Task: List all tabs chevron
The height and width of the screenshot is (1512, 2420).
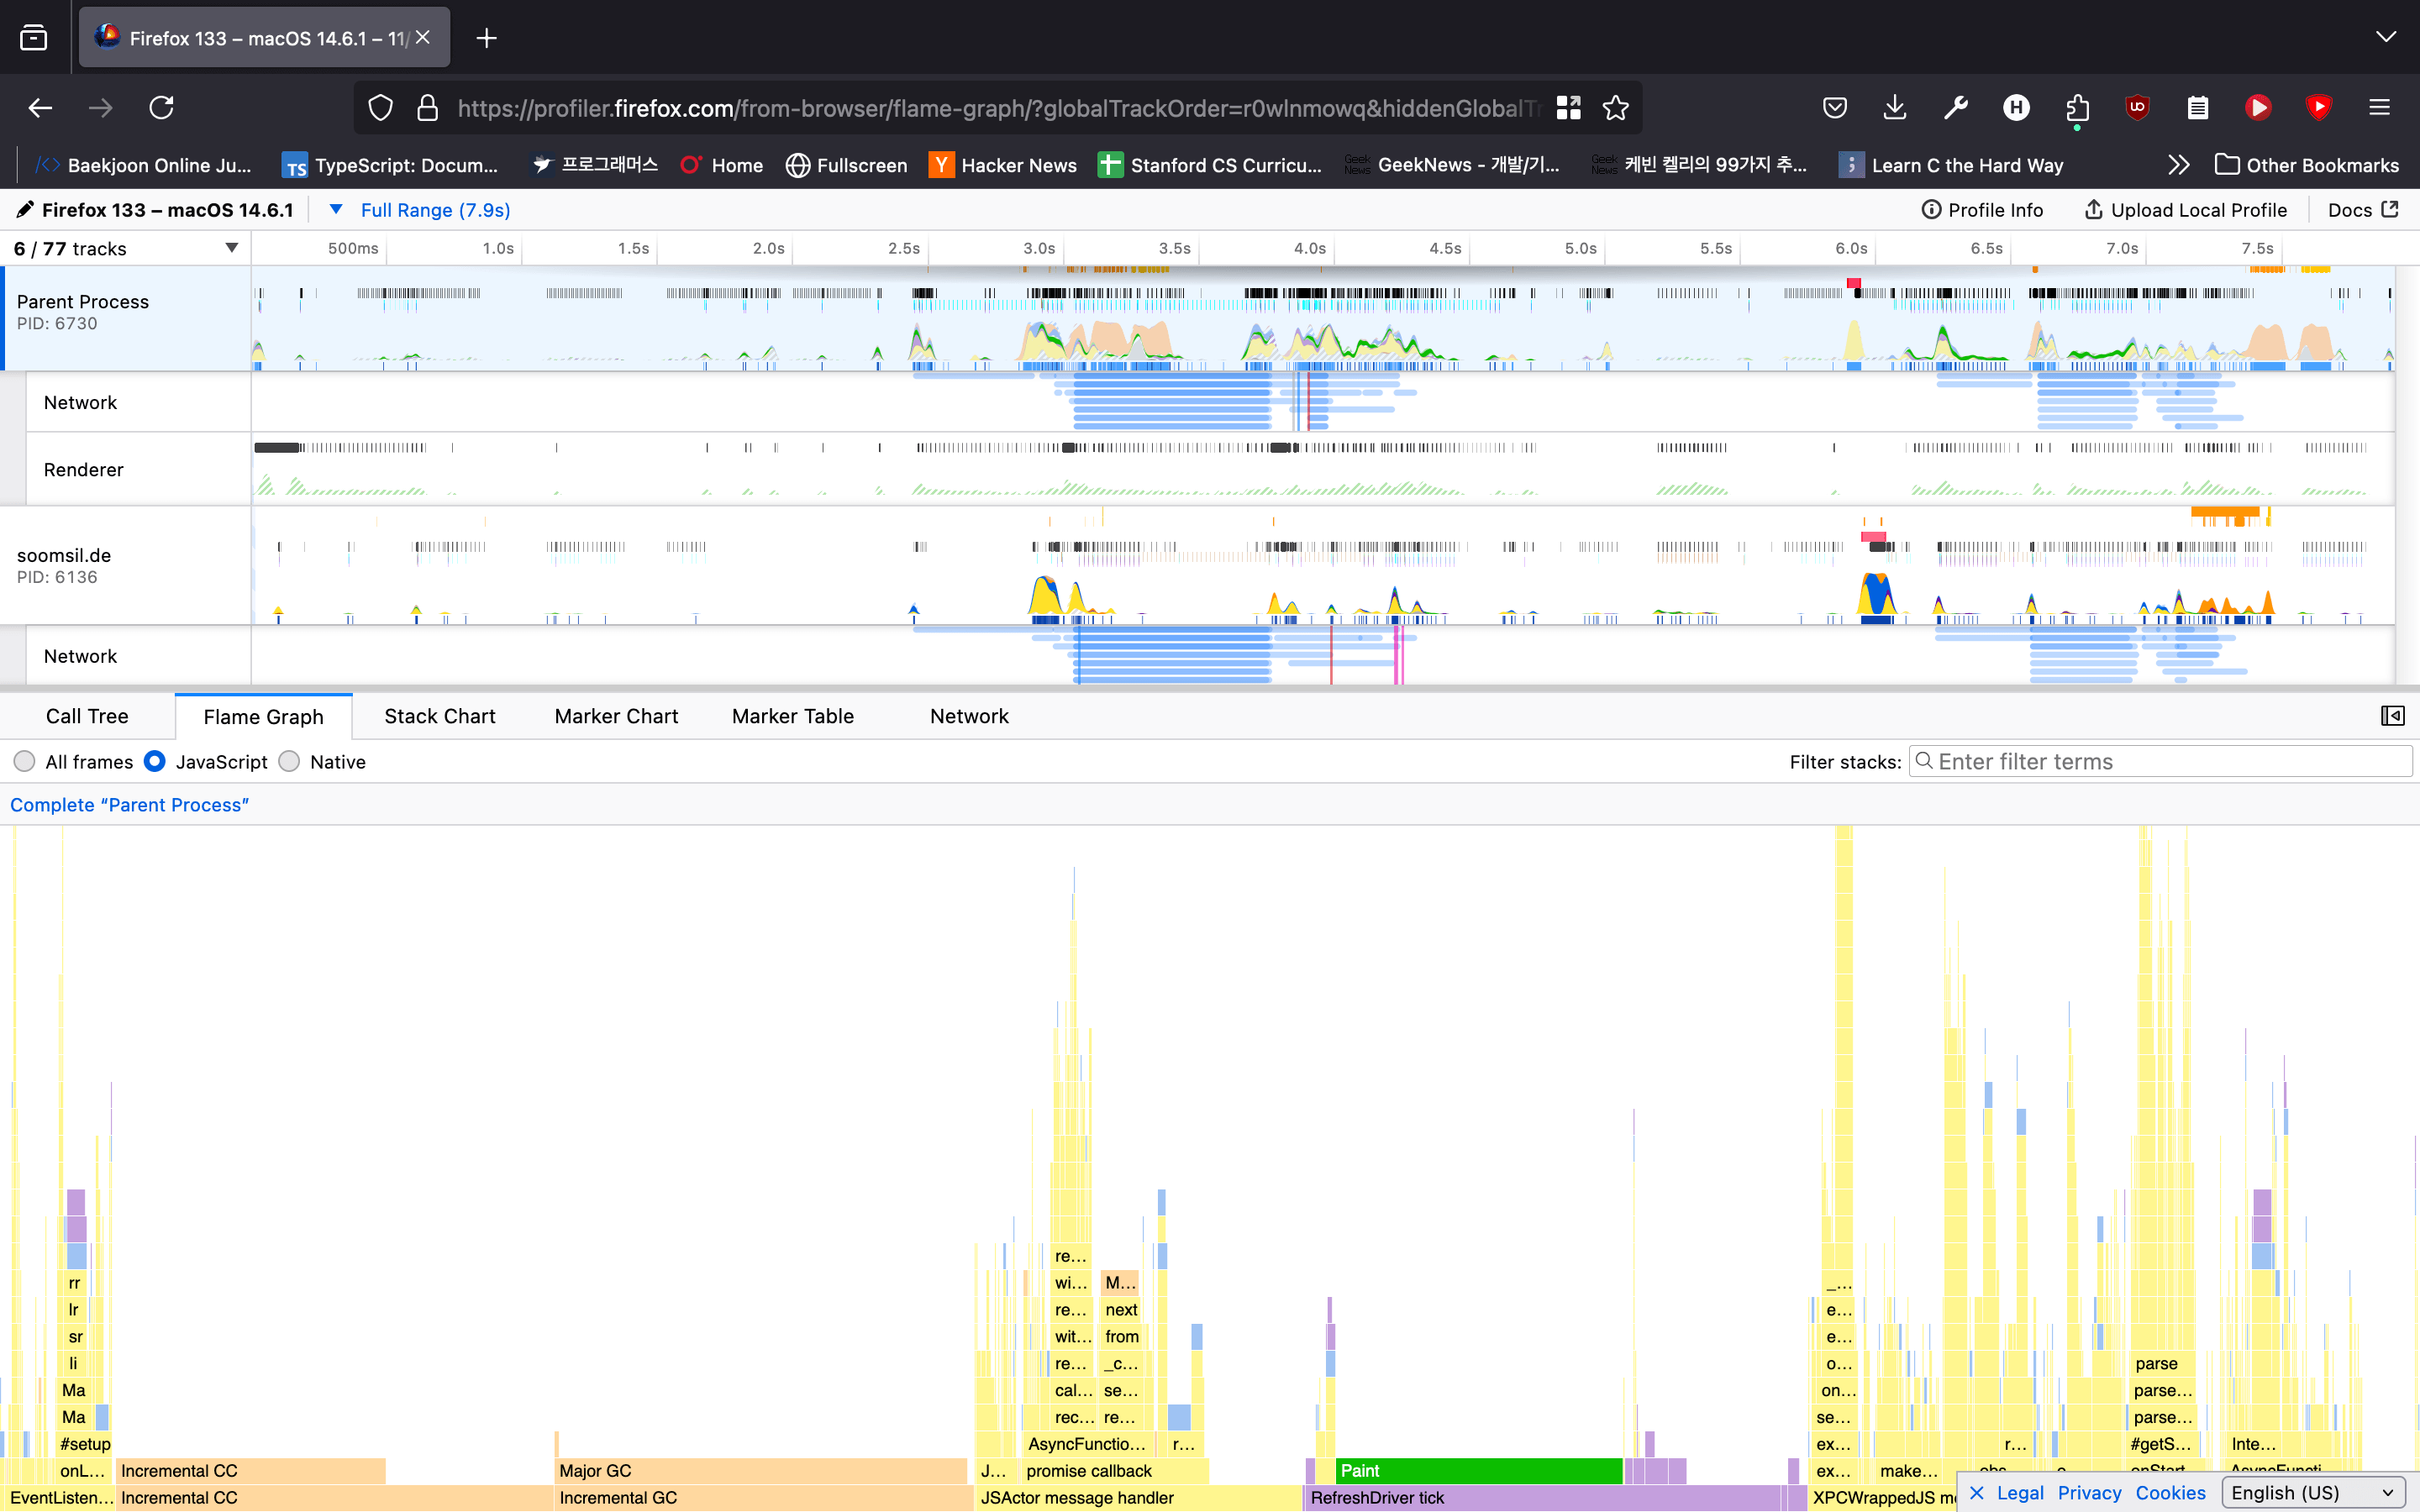Action: click(2385, 37)
